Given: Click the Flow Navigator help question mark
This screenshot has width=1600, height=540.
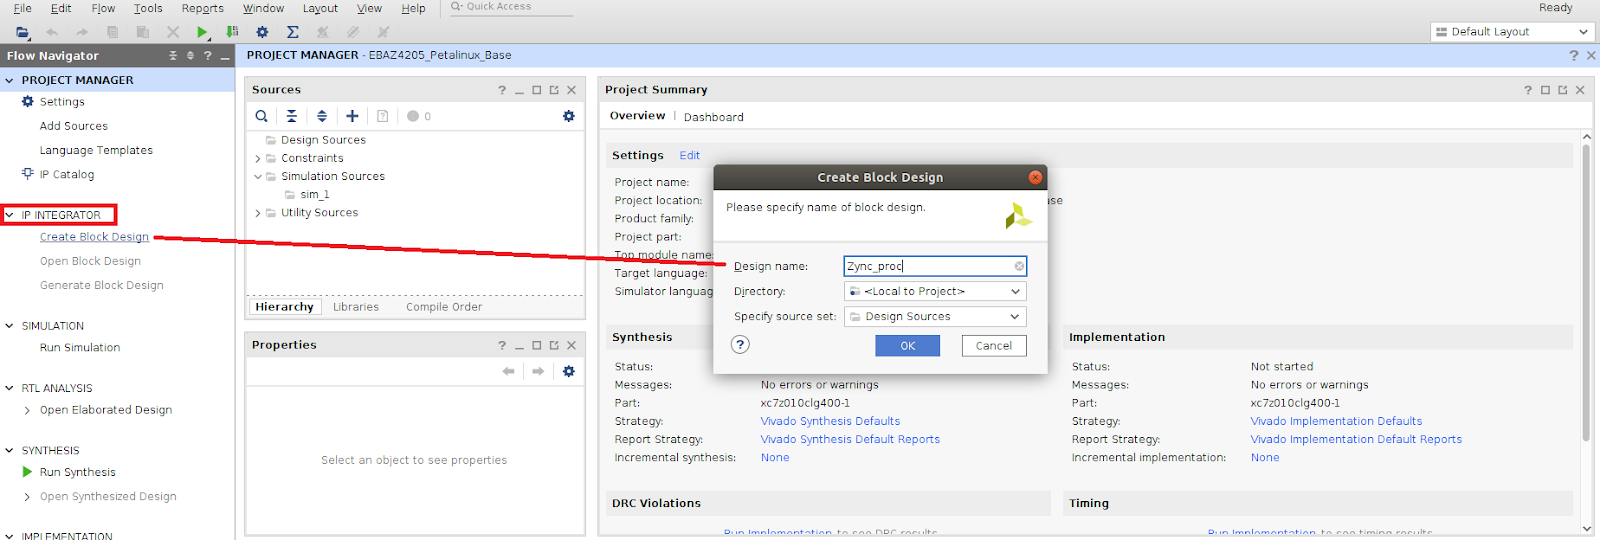Looking at the screenshot, I should 208,56.
